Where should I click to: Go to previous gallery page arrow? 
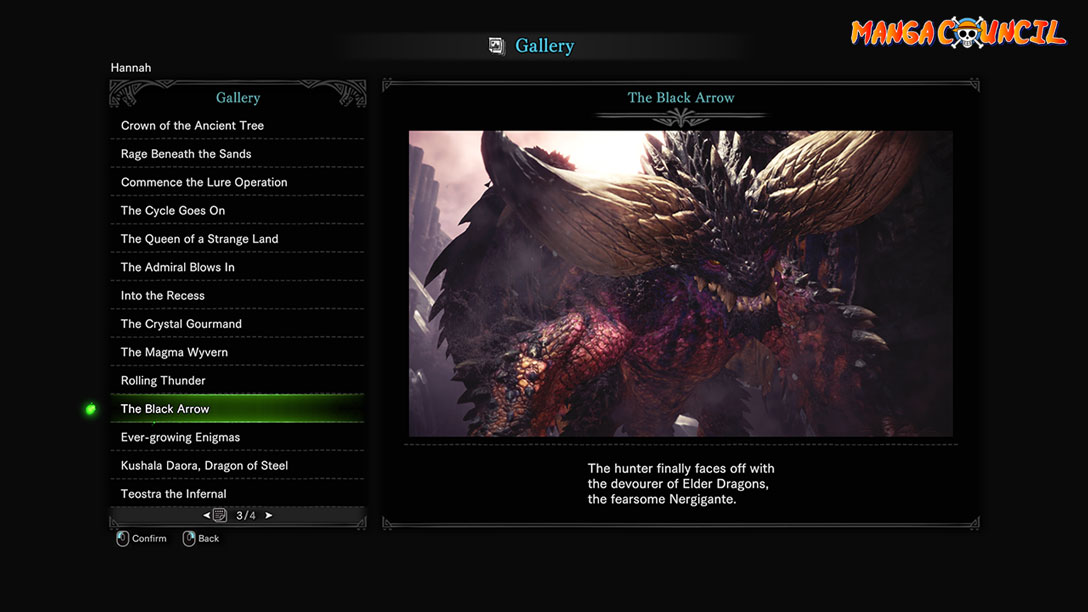[206, 516]
